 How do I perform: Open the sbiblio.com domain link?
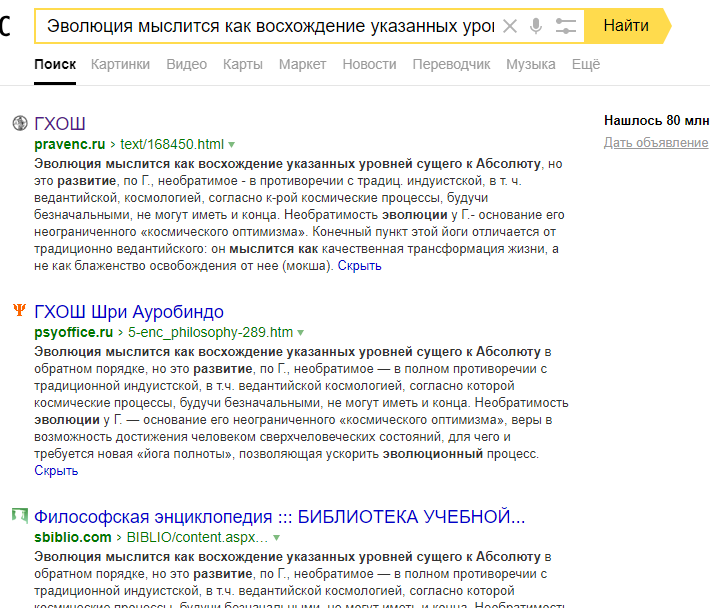click(73, 537)
